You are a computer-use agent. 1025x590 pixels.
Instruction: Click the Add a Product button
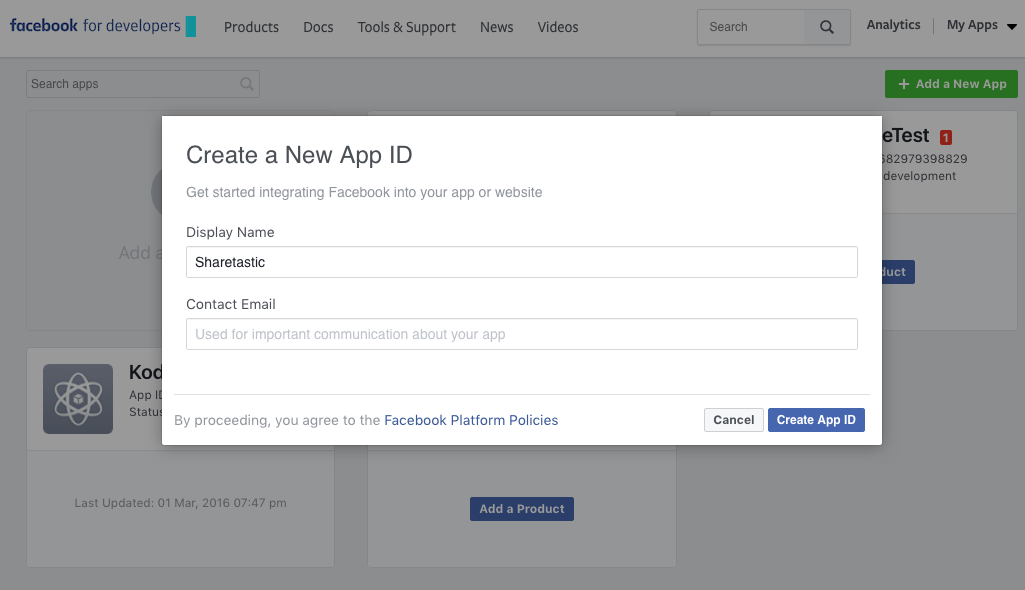click(521, 508)
